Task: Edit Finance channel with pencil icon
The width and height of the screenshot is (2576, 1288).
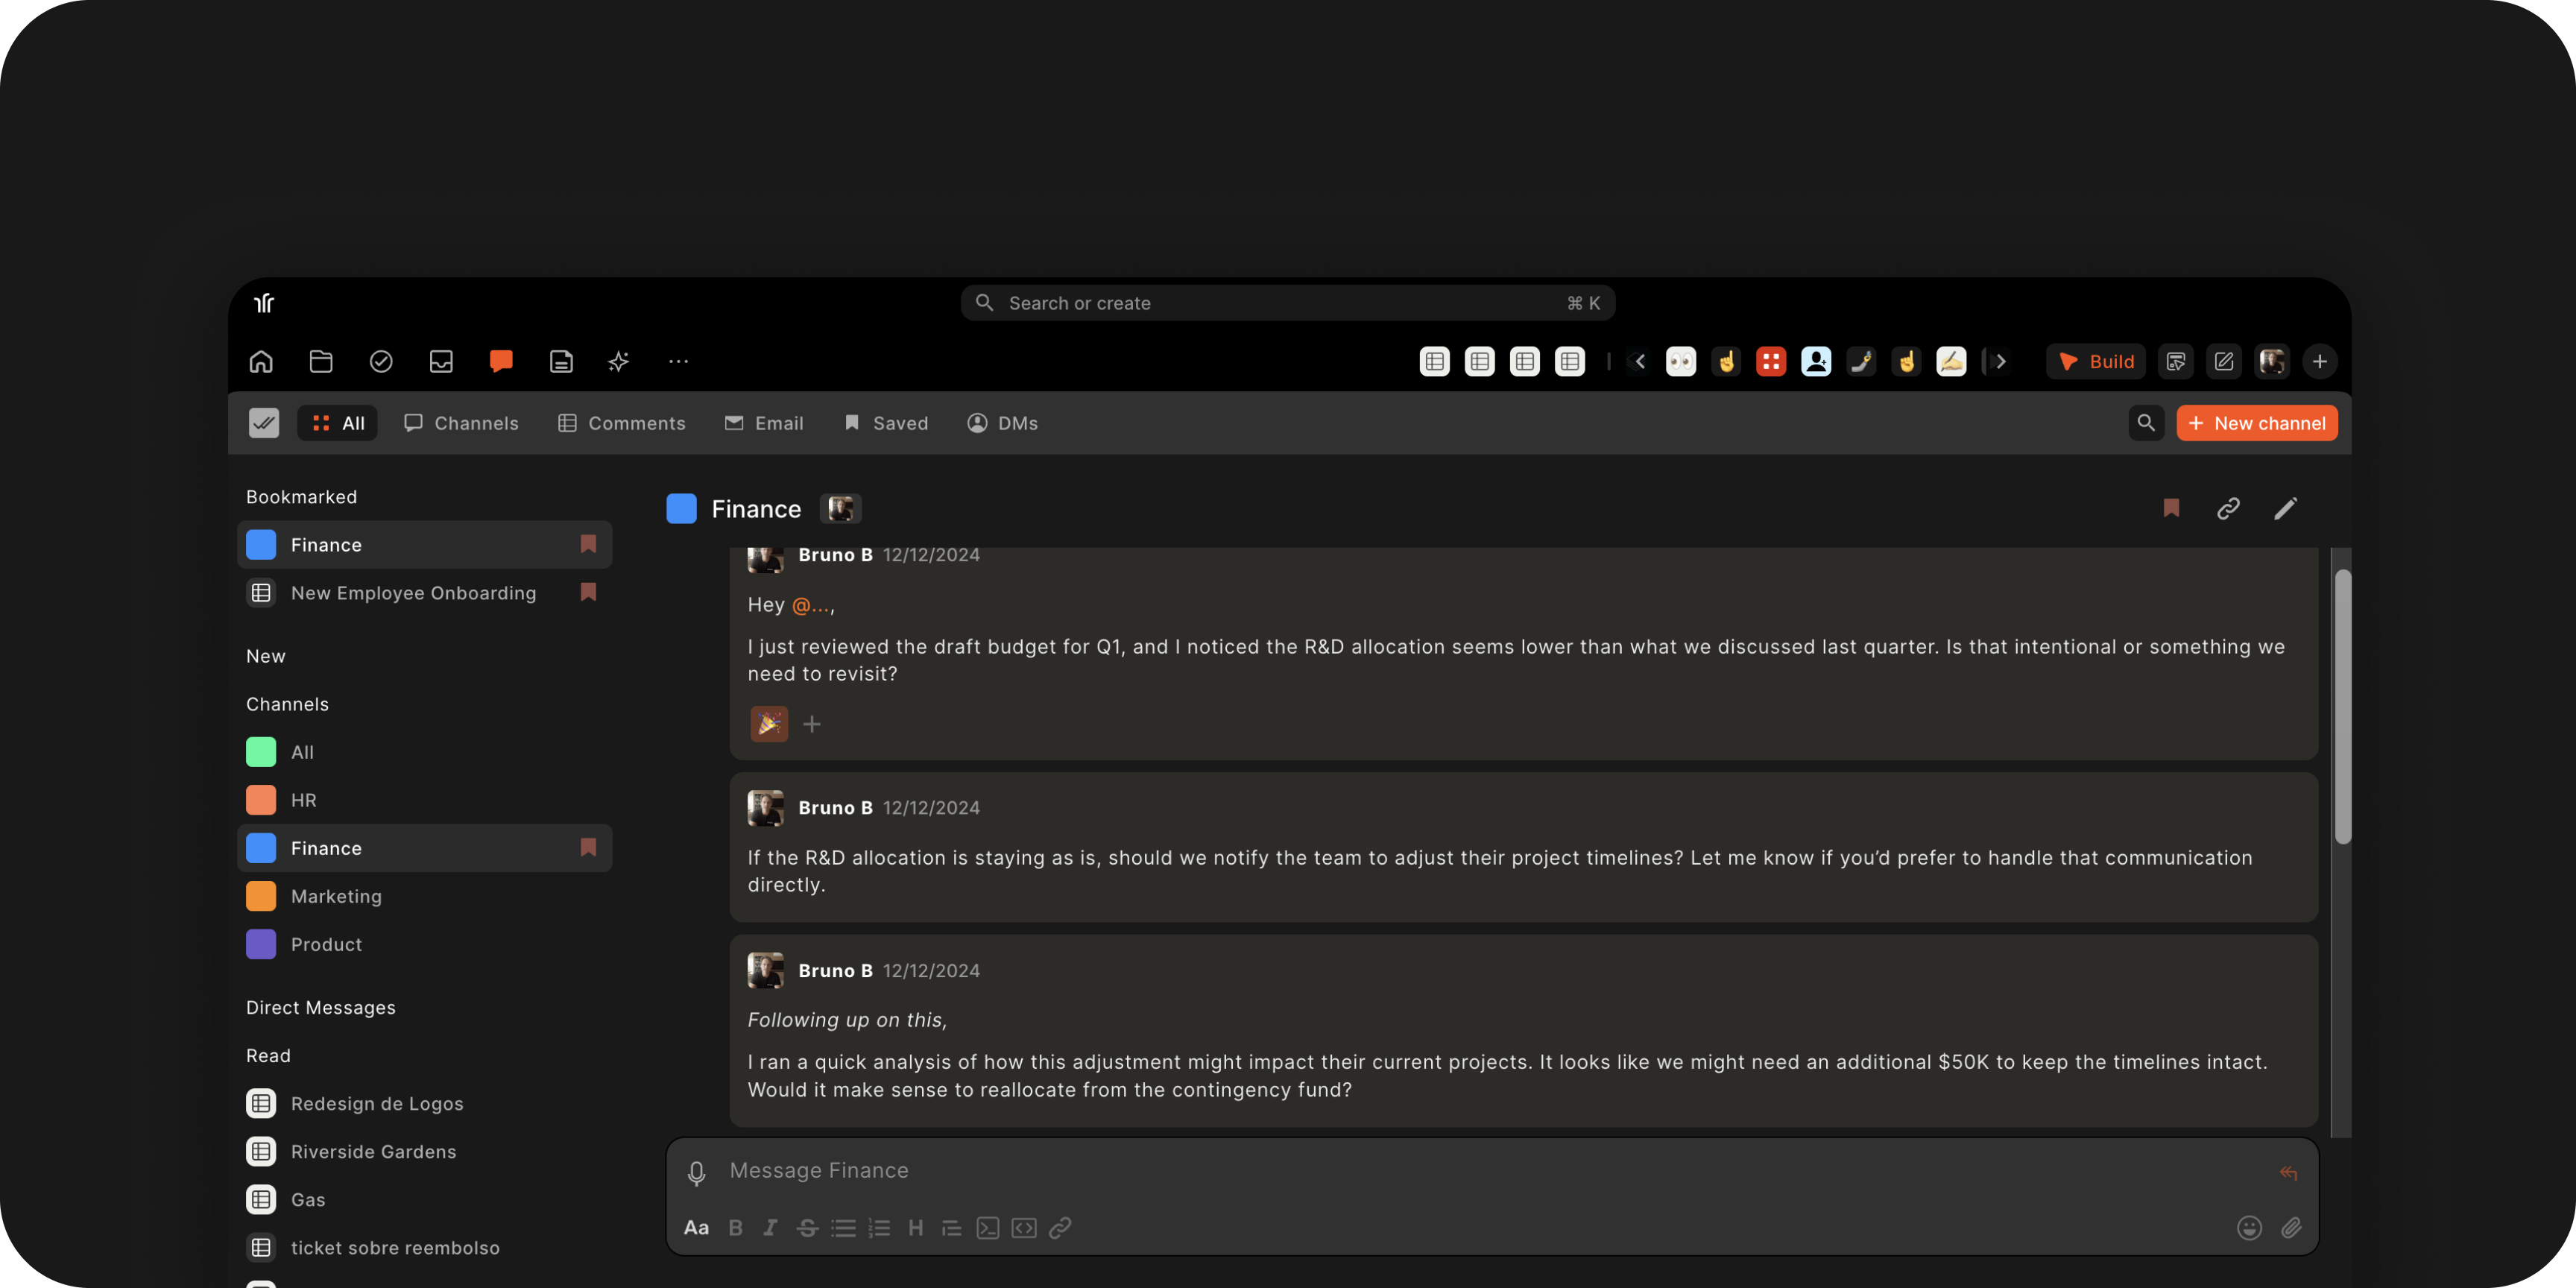Action: pyautogui.click(x=2285, y=509)
